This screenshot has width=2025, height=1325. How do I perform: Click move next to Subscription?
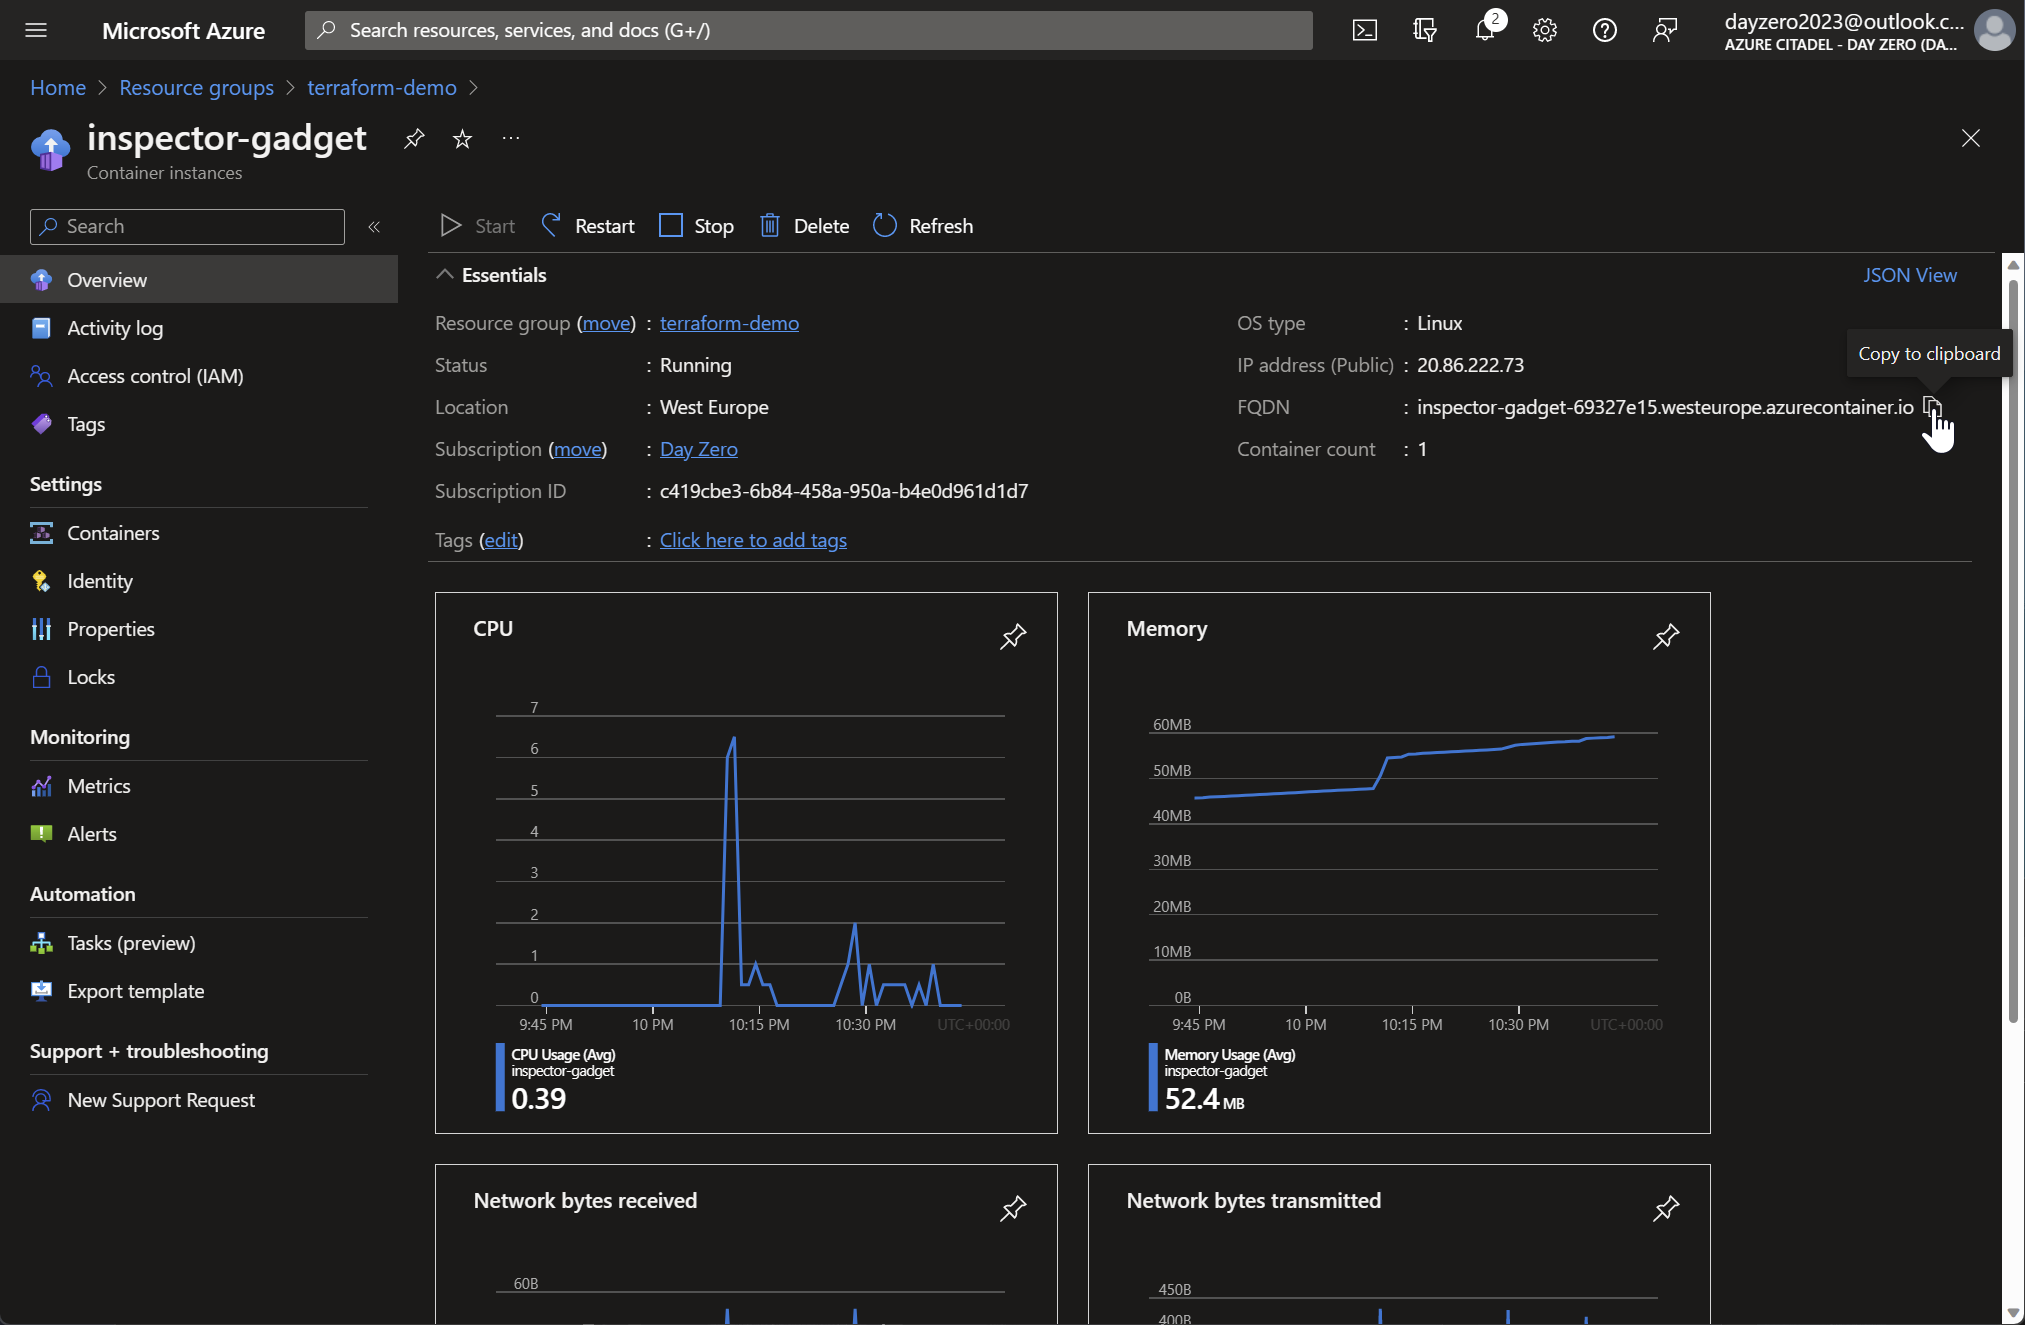click(578, 449)
